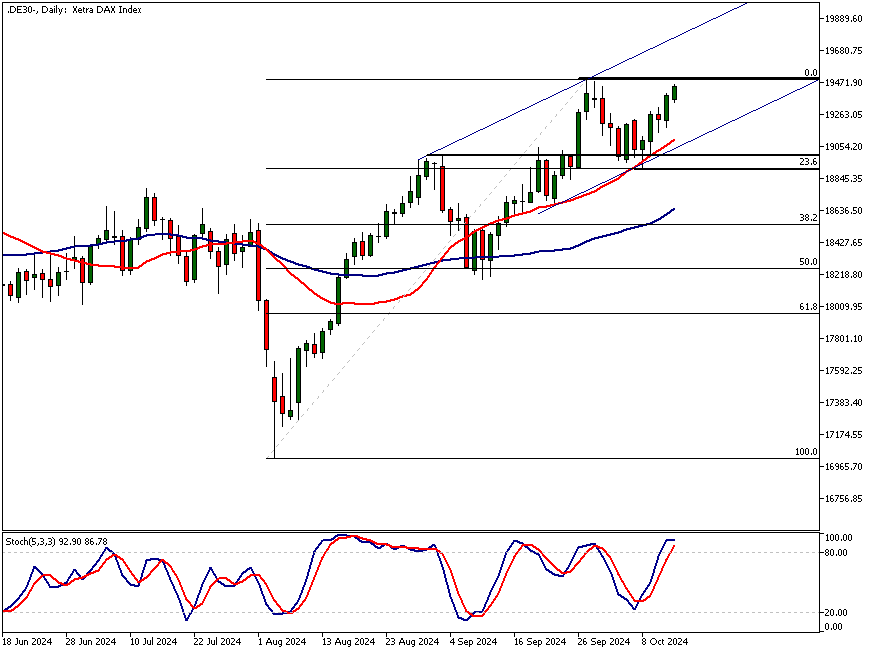This screenshot has width=877, height=653.
Task: Click stochastic scale value 80.00
Action: click(x=837, y=552)
